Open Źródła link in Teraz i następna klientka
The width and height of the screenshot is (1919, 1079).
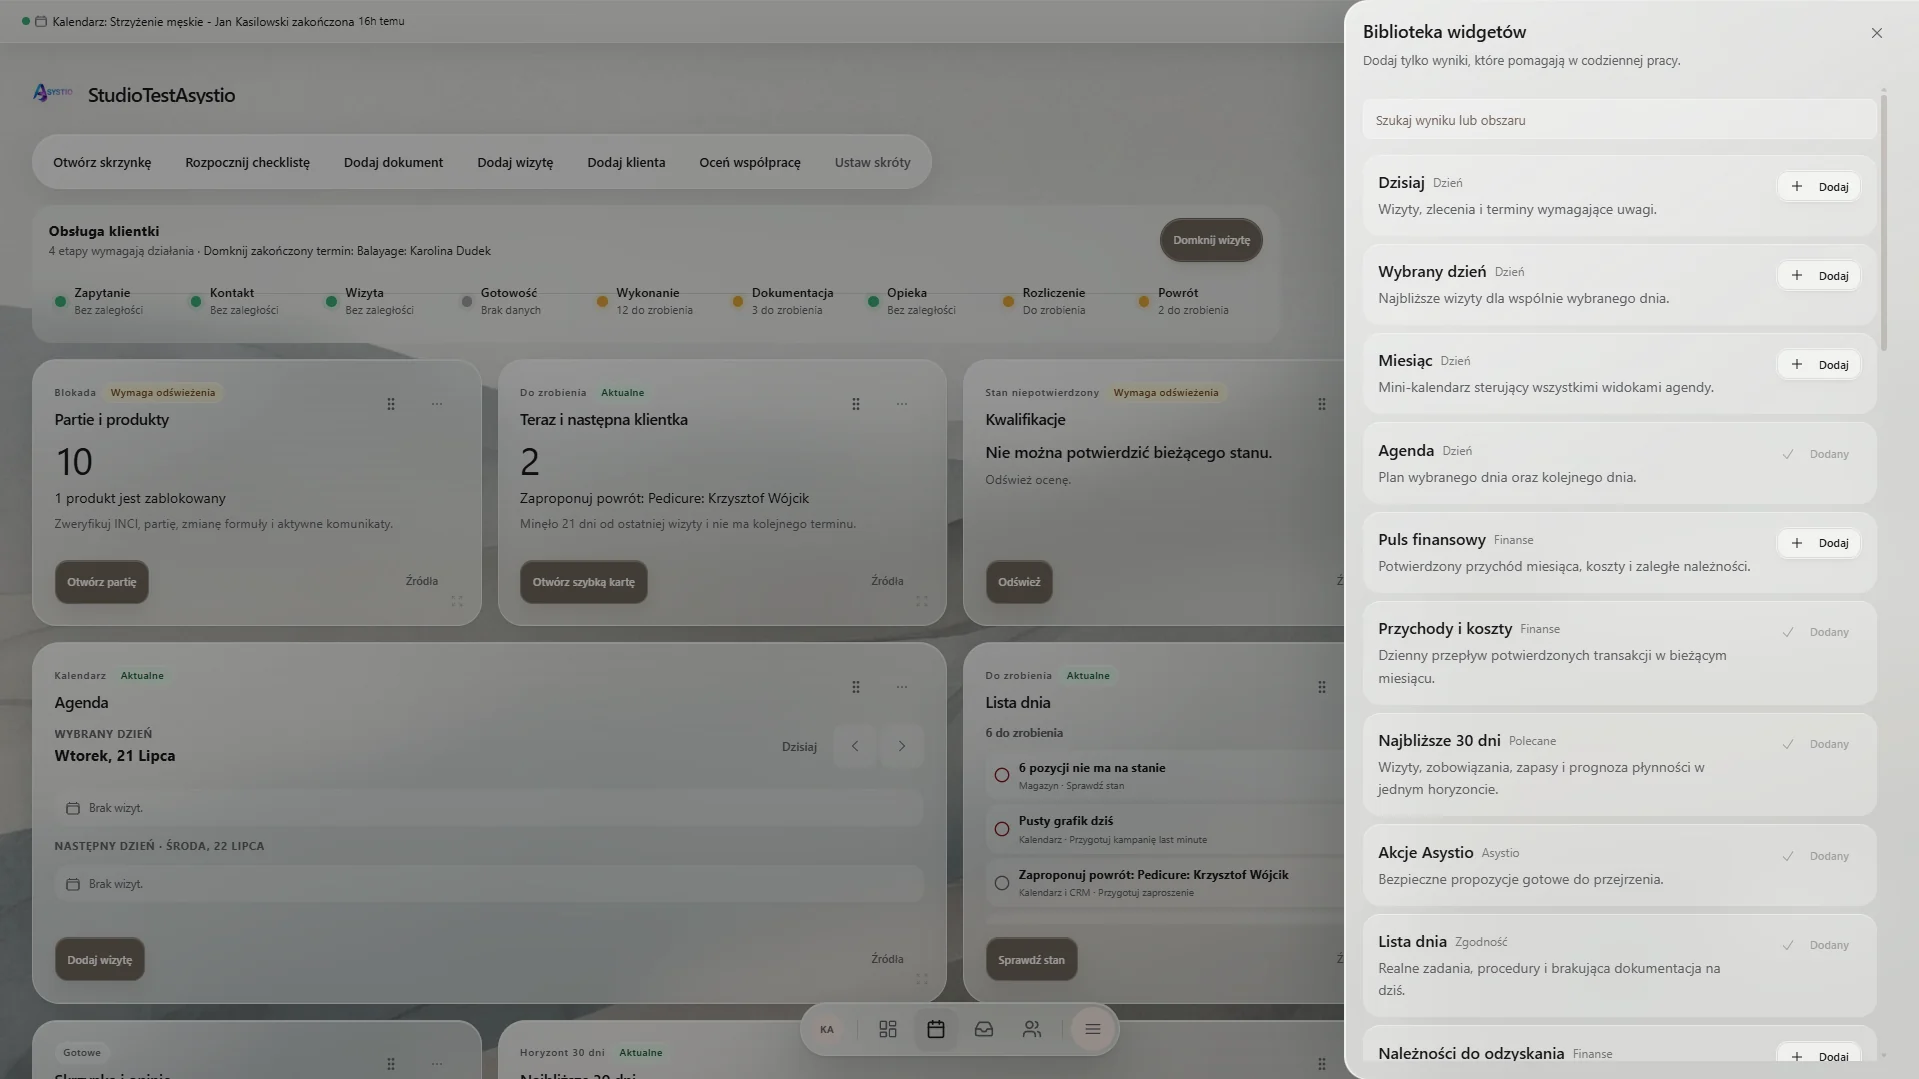point(887,581)
